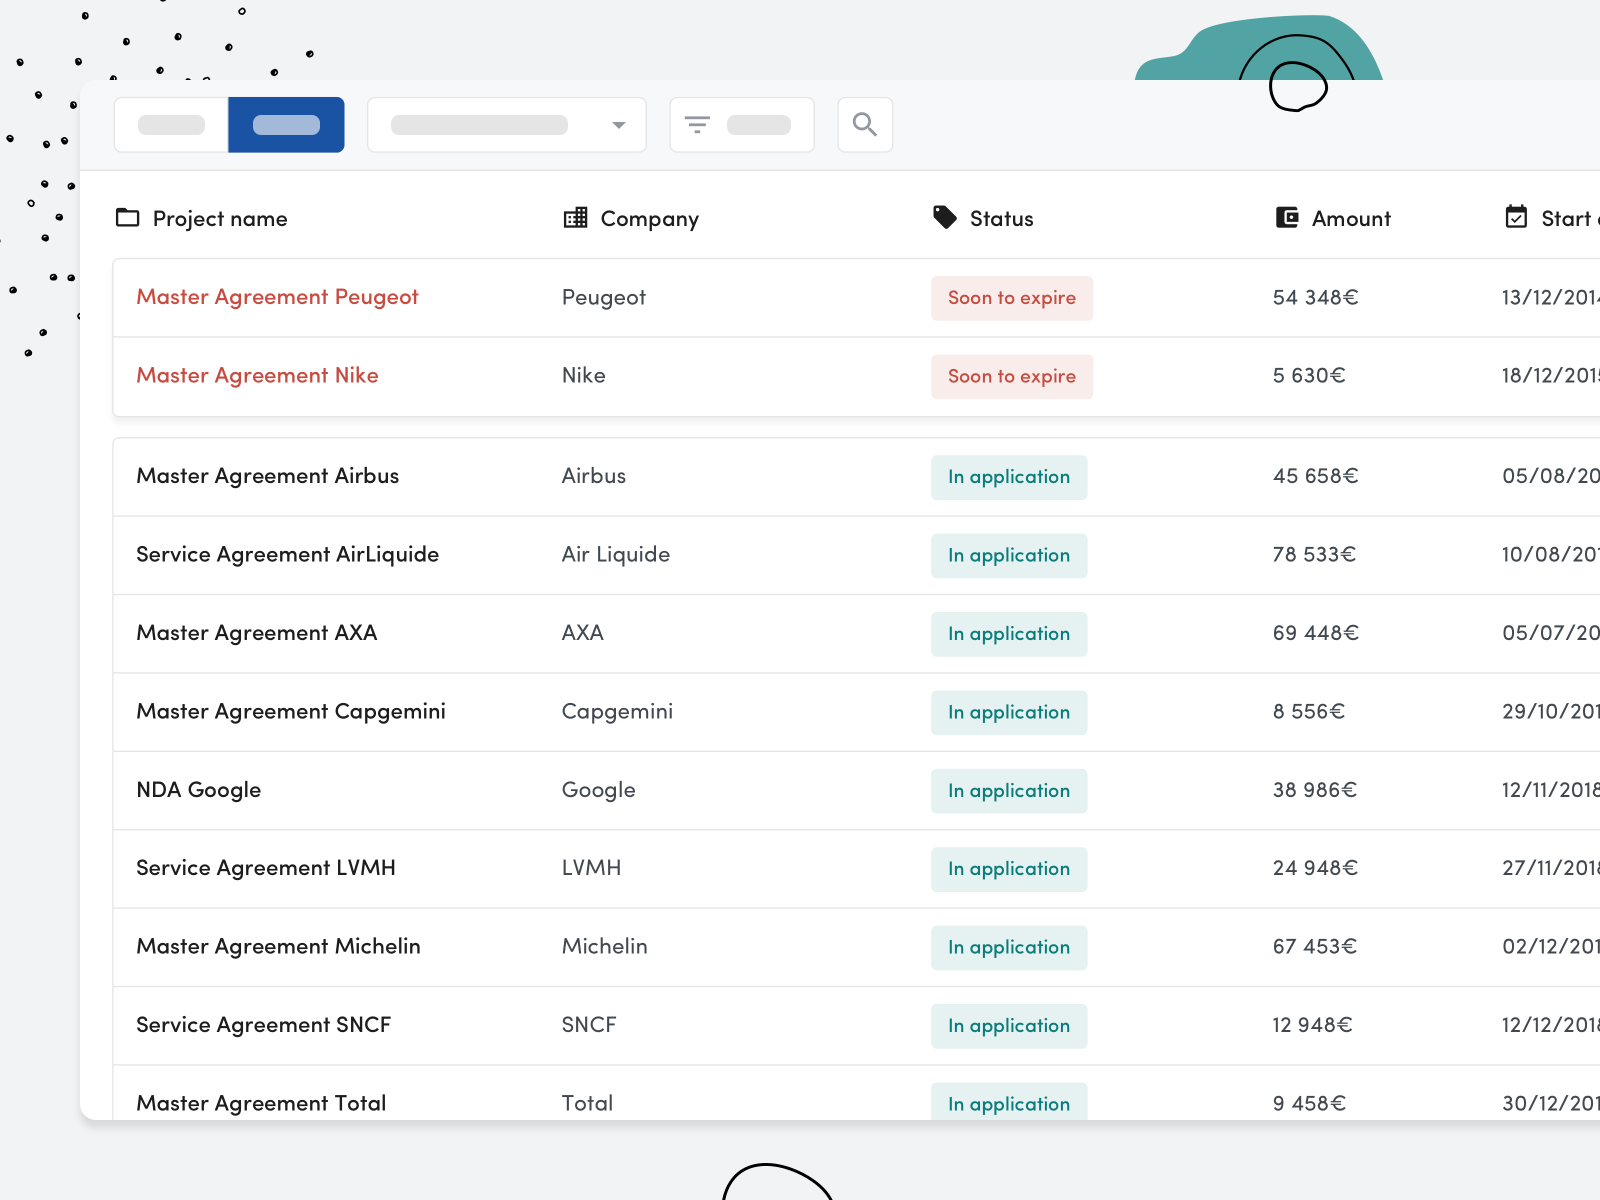Click In application badge for Airbus
Viewport: 1600px width, 1200px height.
[1009, 478]
